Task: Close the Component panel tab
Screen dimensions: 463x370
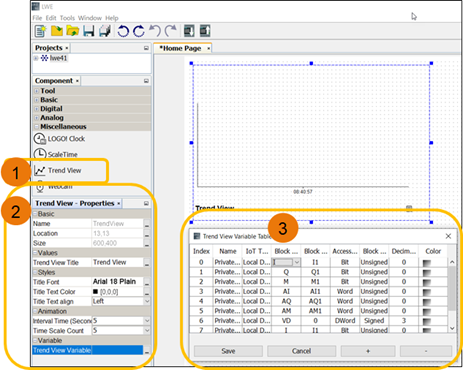Action: pos(77,81)
